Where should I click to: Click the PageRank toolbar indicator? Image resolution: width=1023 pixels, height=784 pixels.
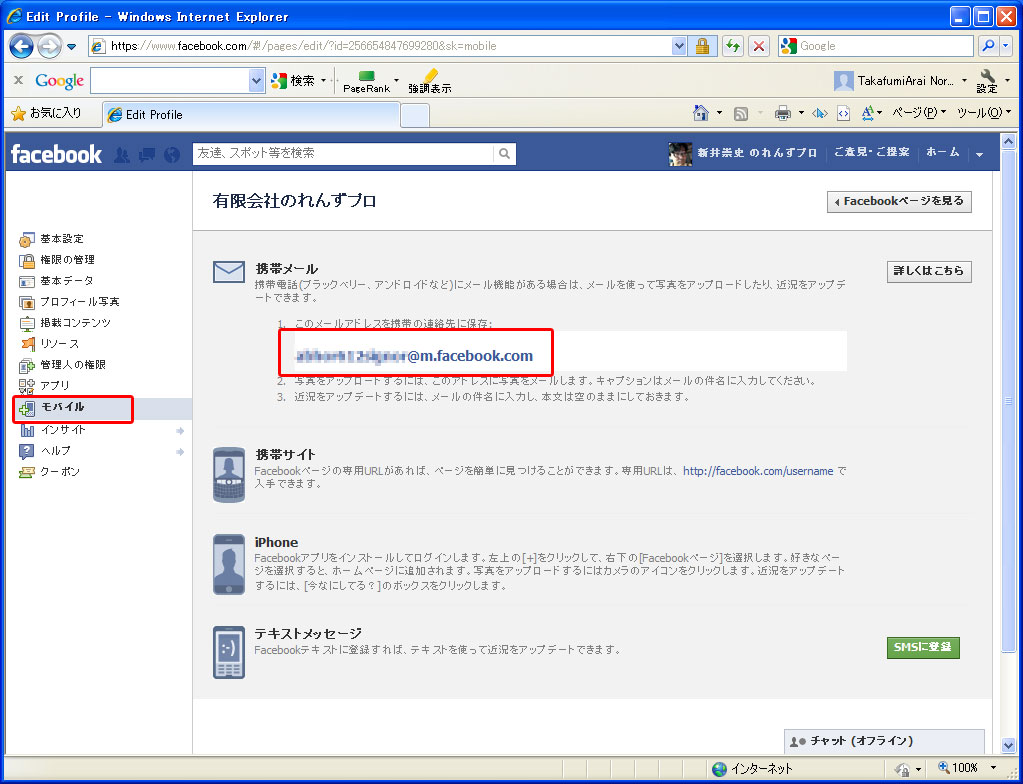[x=367, y=82]
